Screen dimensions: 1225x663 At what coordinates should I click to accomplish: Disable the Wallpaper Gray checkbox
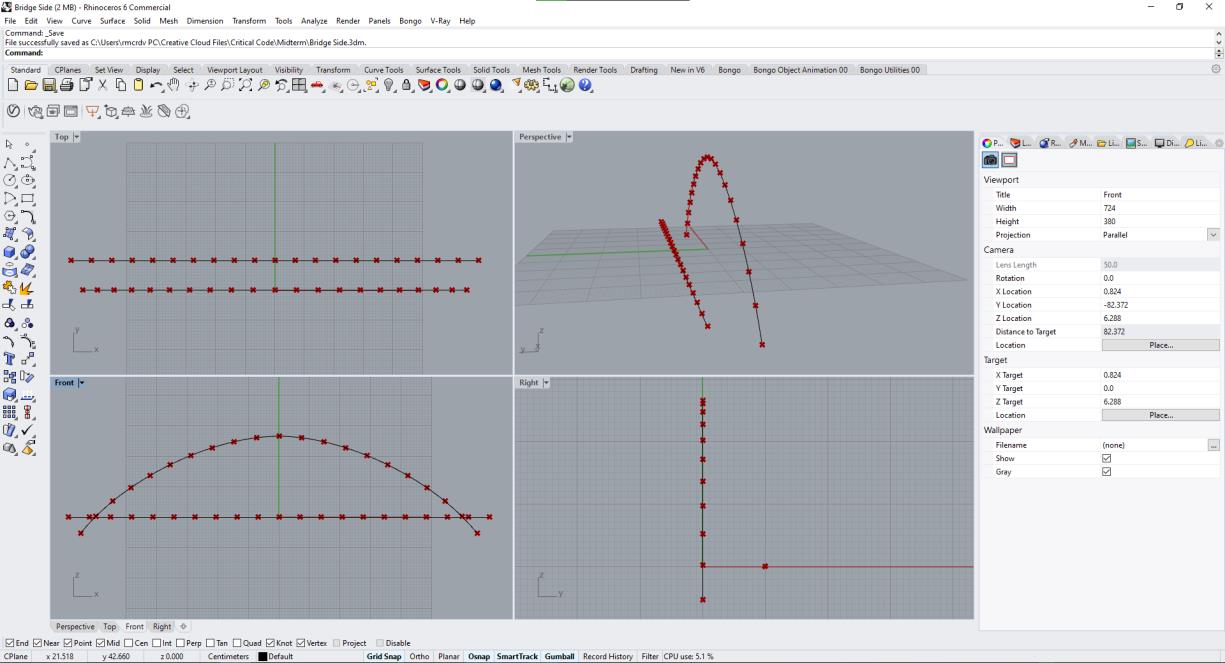1106,472
